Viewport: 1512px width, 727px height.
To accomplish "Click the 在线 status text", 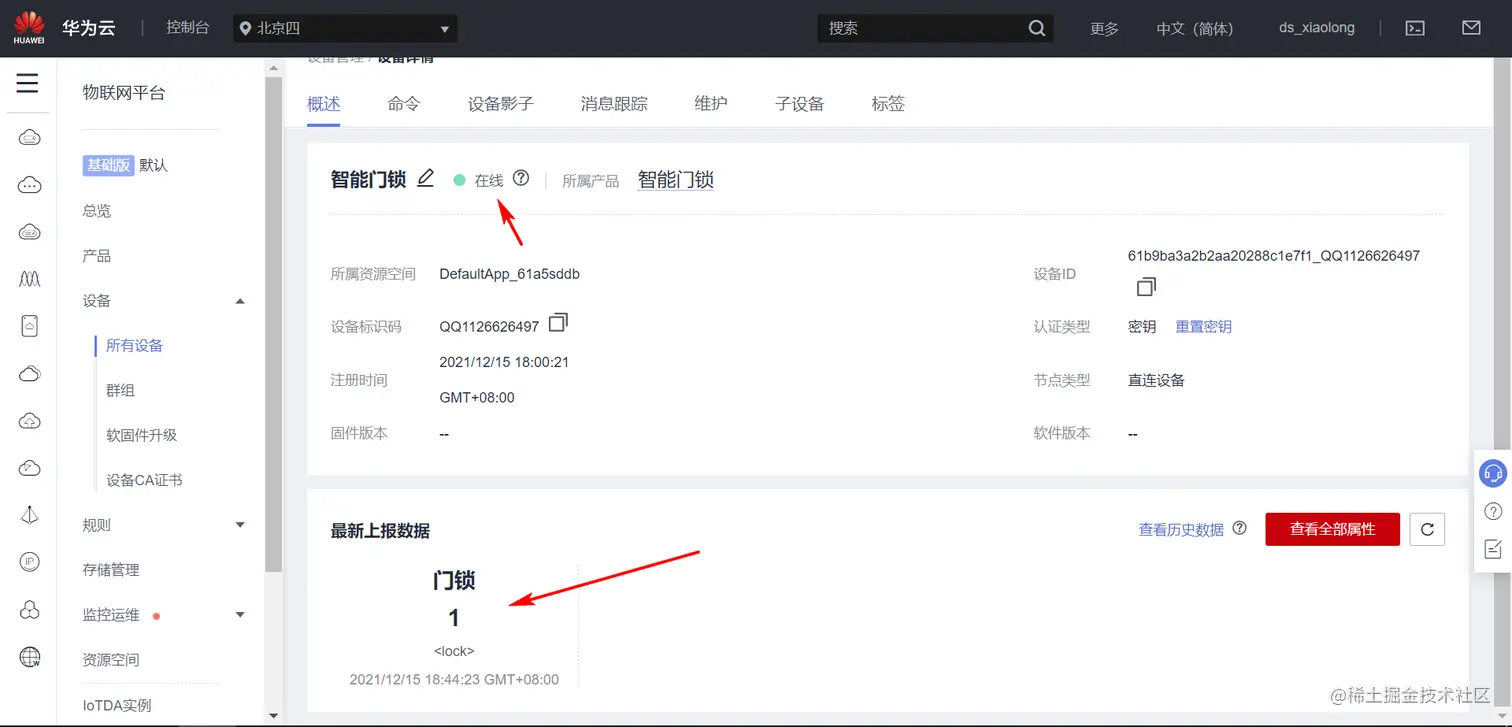I will (489, 180).
